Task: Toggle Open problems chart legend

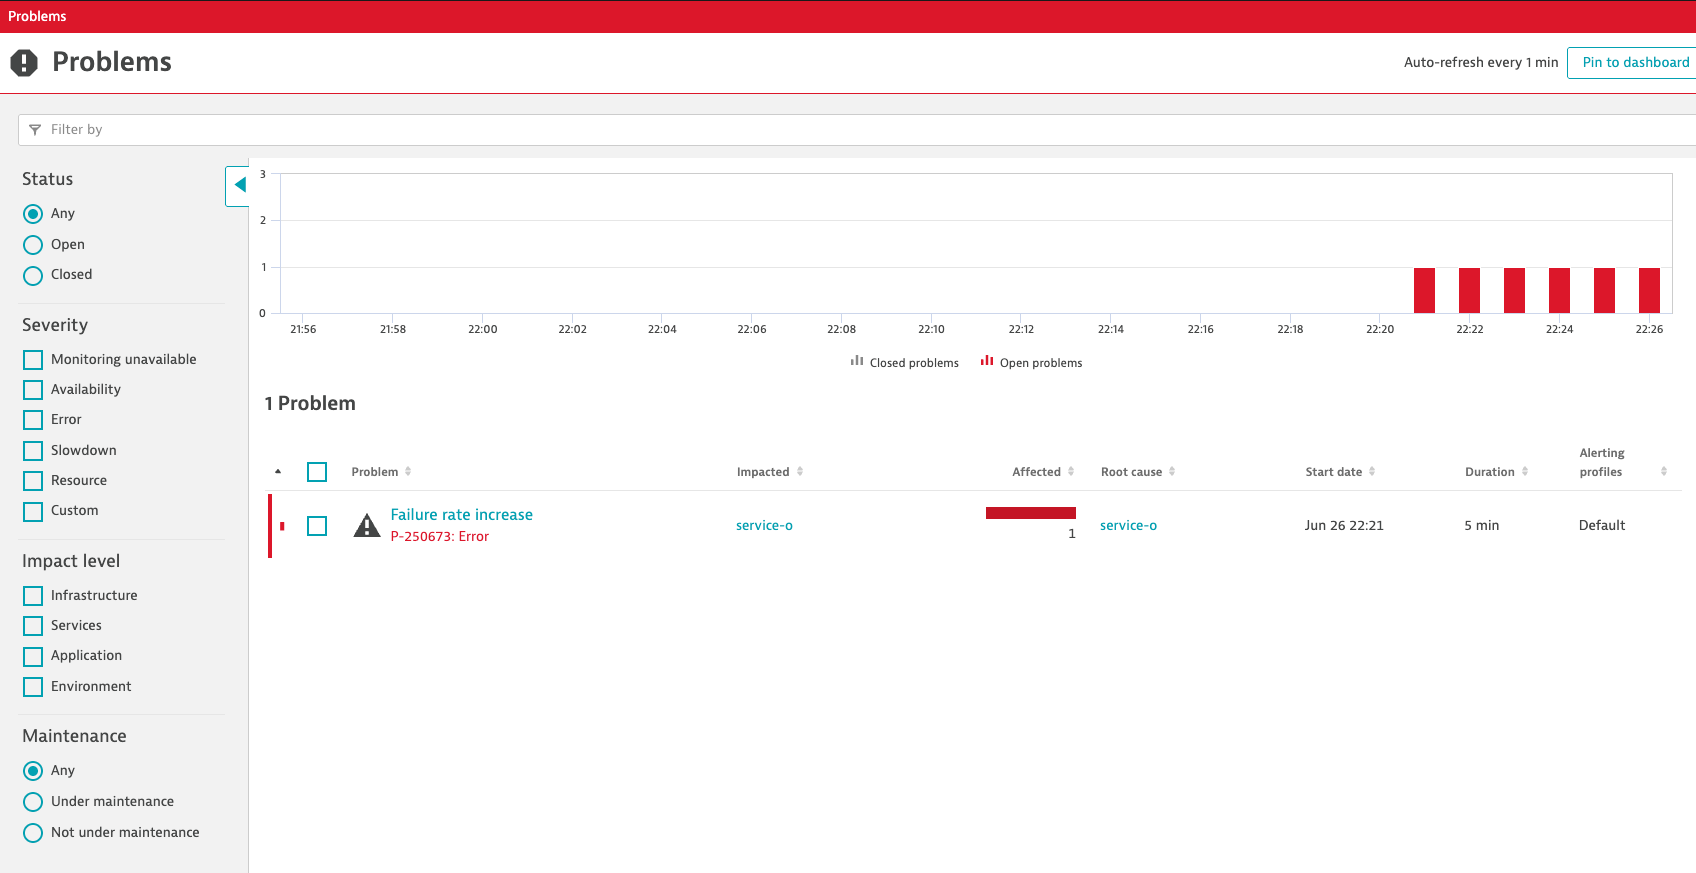Action: tap(1031, 363)
